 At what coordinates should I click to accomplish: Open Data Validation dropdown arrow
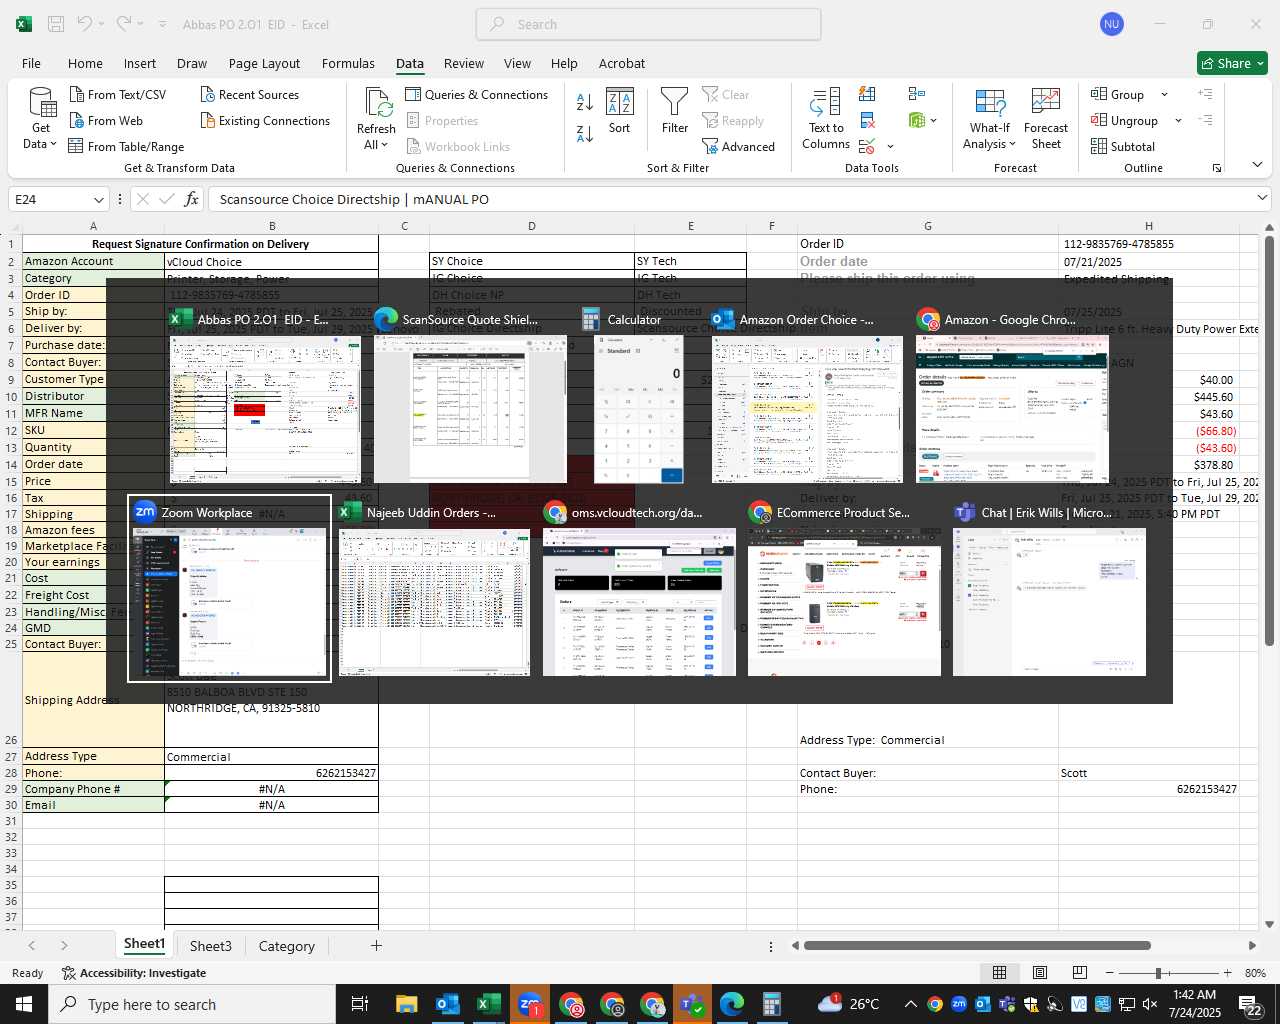coord(890,147)
